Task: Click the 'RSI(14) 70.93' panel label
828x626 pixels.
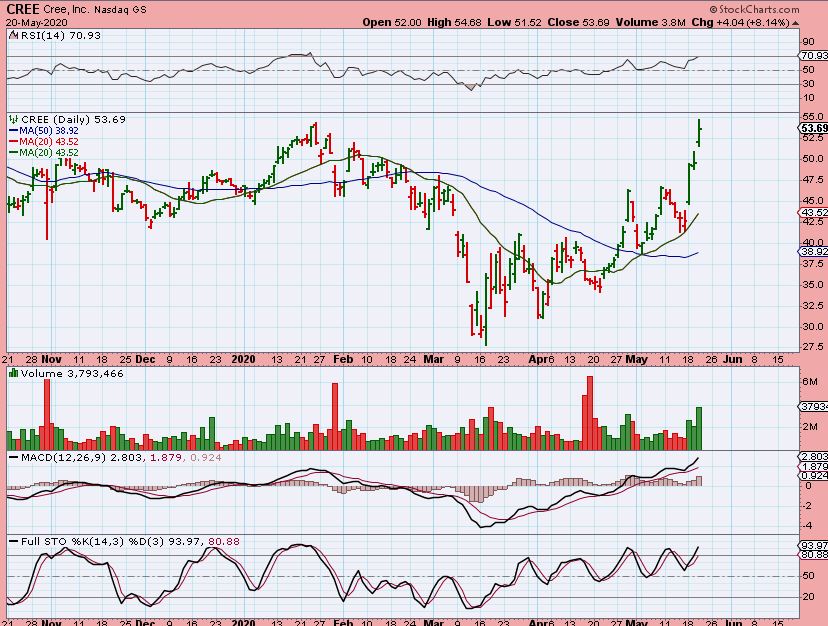Action: (x=60, y=35)
